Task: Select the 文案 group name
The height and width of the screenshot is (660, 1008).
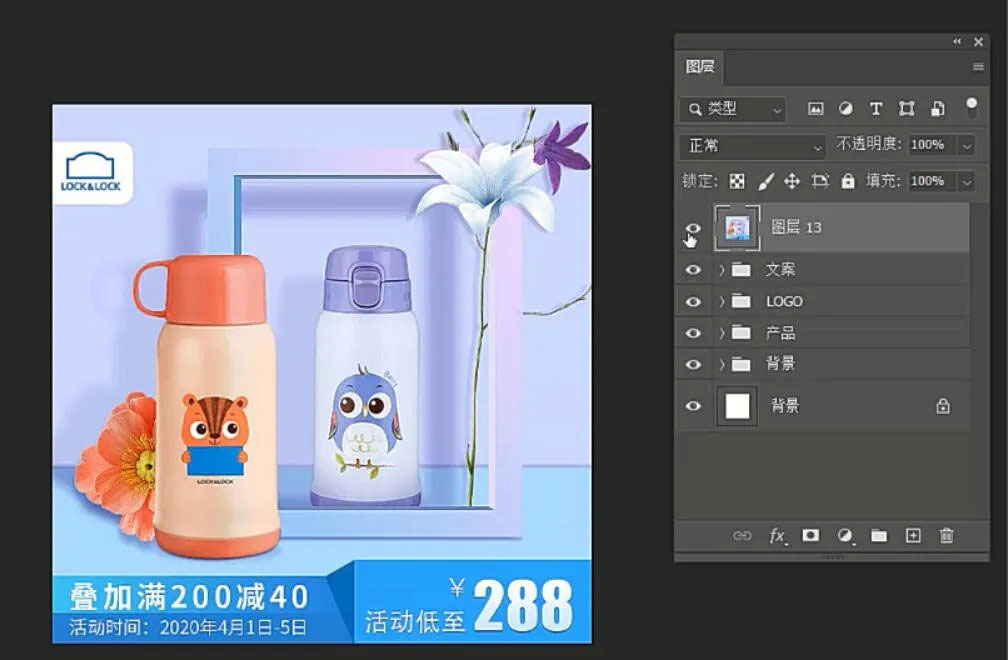Action: coord(780,269)
